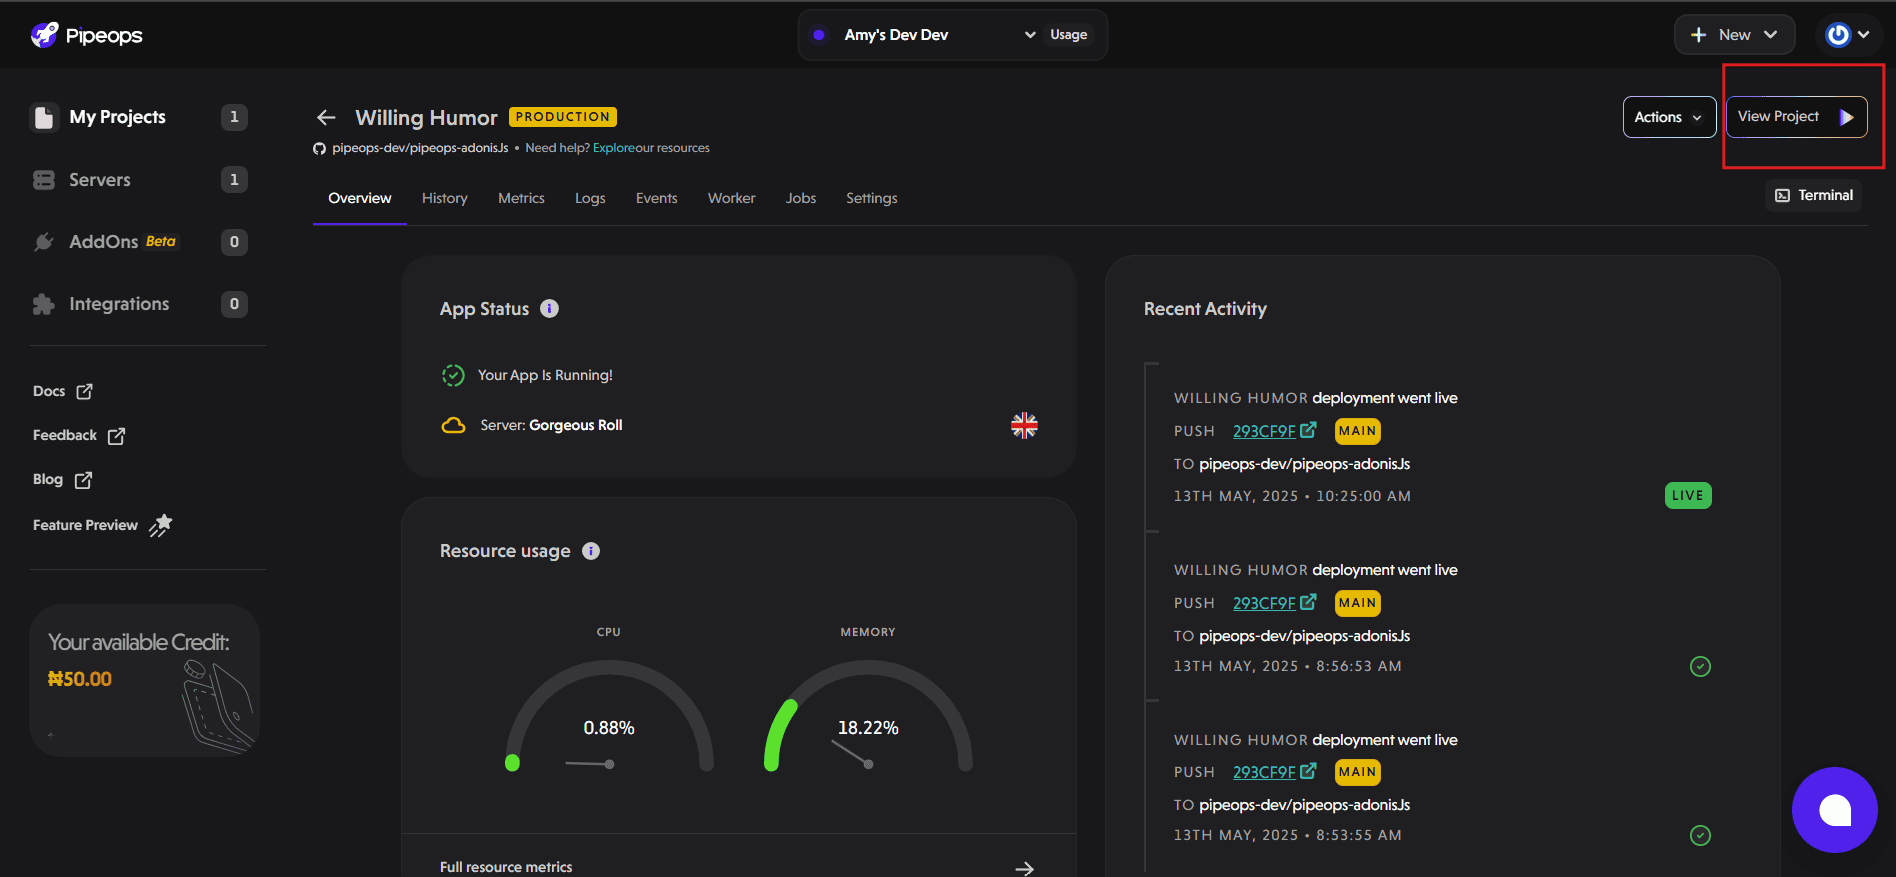Open Feature Preview
Image resolution: width=1896 pixels, height=877 pixels.
point(102,525)
